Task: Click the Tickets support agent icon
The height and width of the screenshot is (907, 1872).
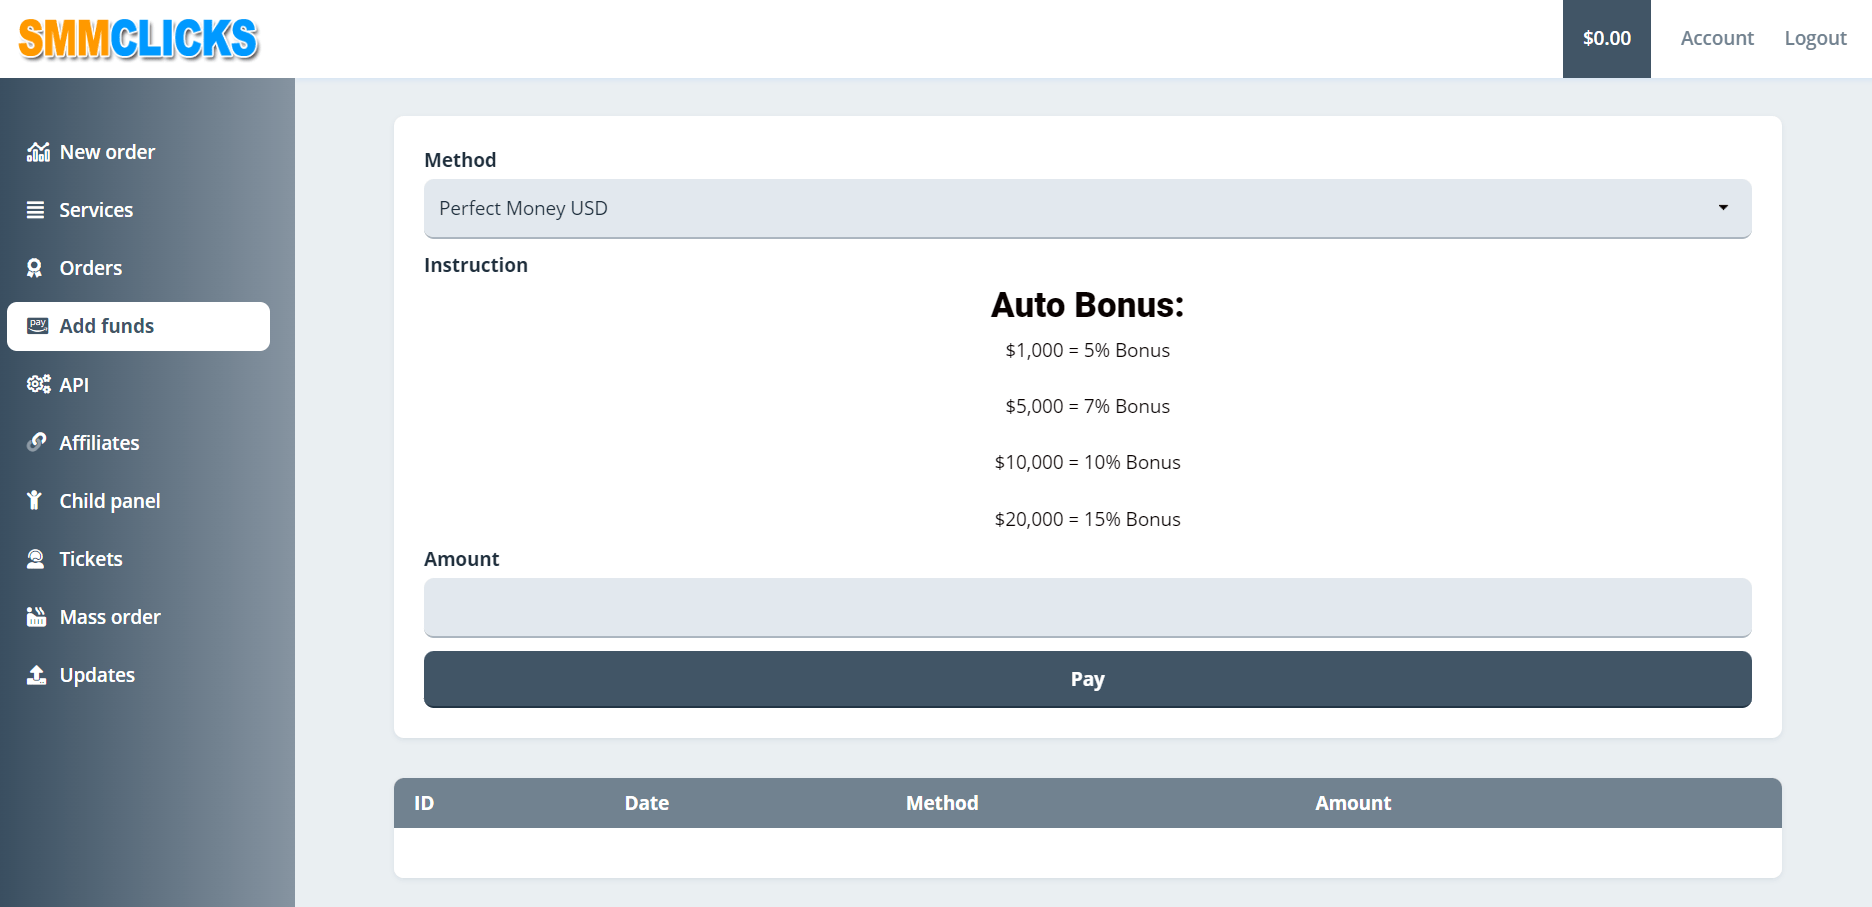Action: pos(36,559)
